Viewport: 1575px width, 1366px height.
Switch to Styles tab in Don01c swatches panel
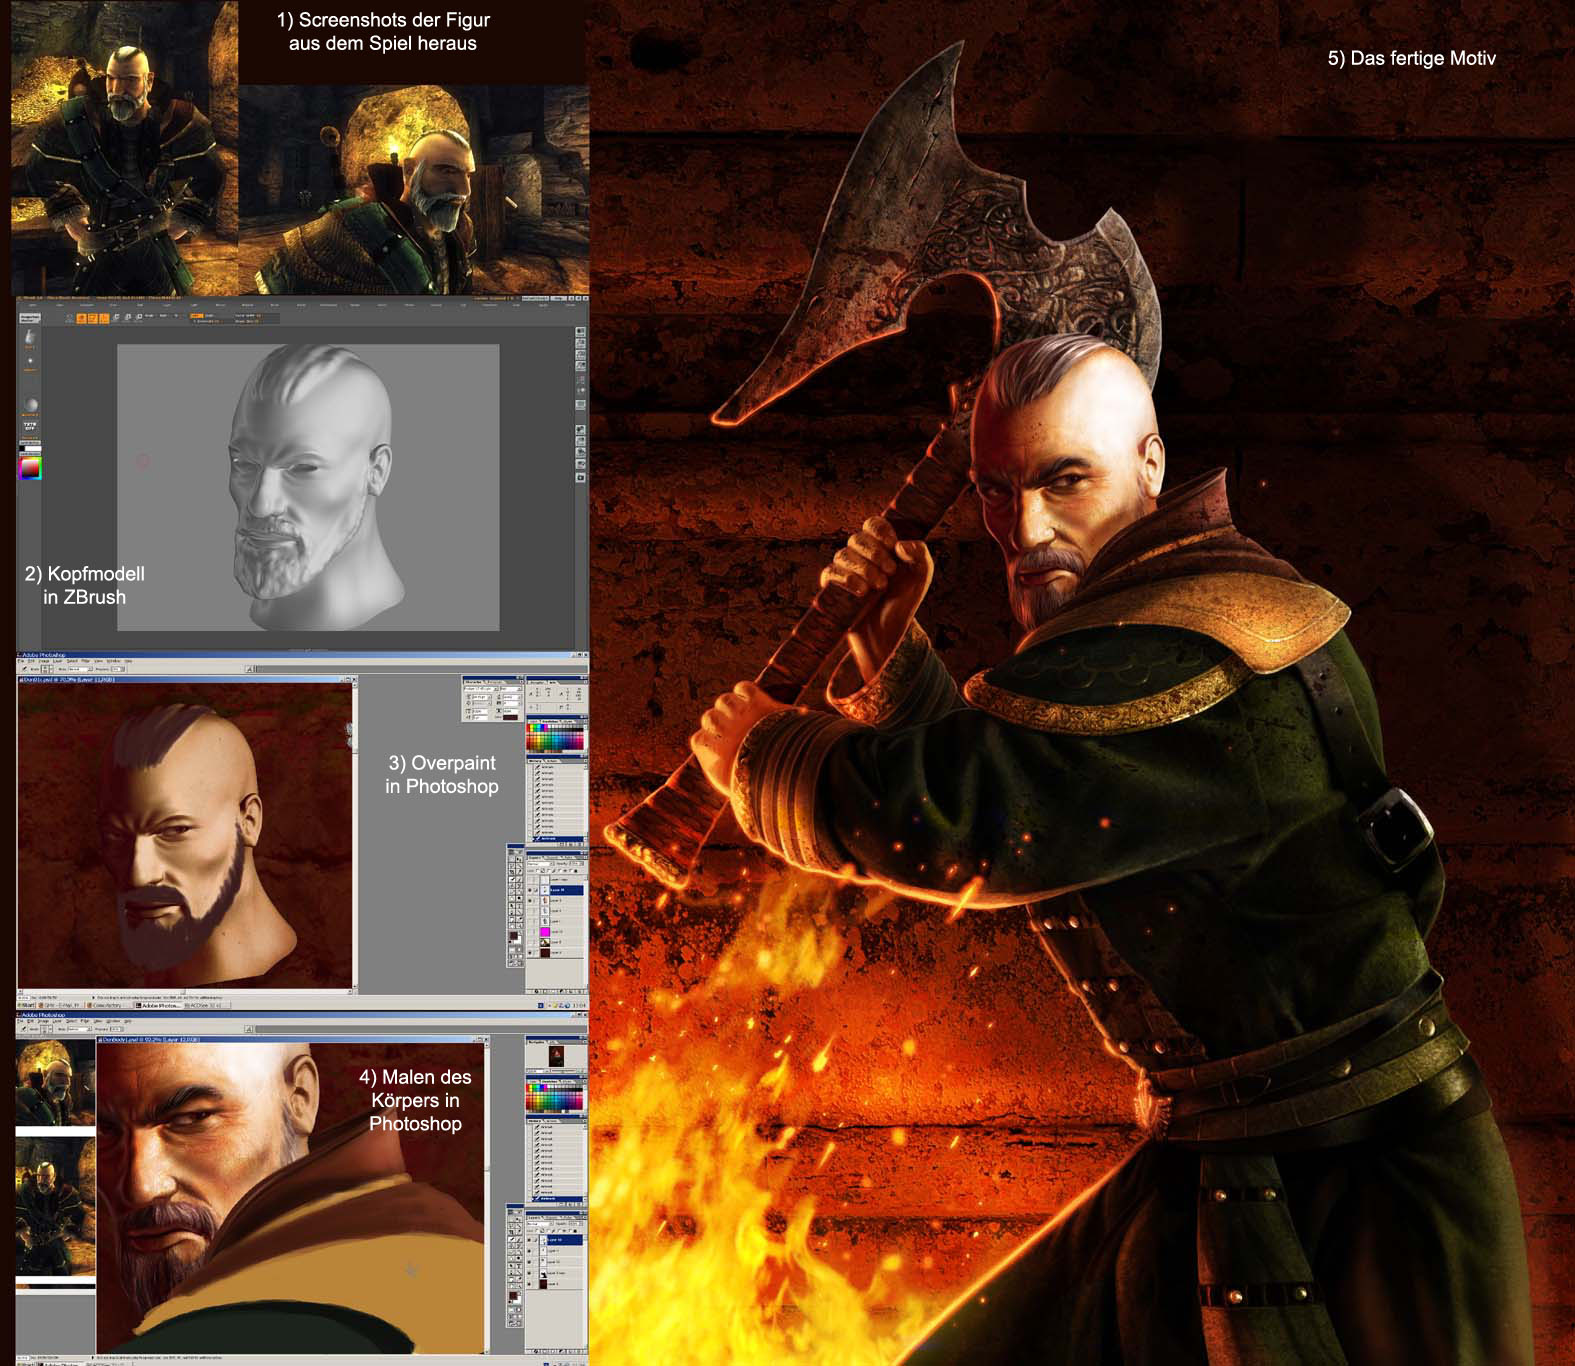pyautogui.click(x=568, y=722)
